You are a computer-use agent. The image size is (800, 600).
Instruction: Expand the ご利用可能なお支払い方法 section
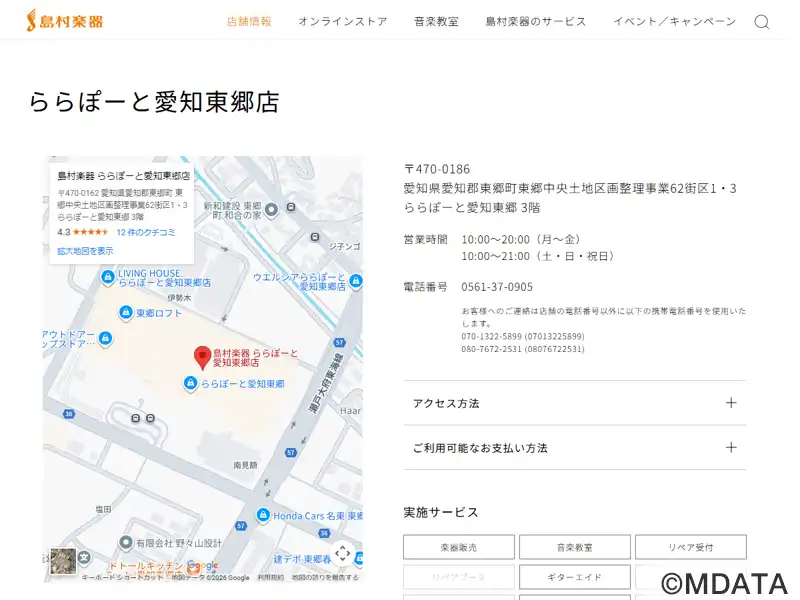tap(574, 448)
